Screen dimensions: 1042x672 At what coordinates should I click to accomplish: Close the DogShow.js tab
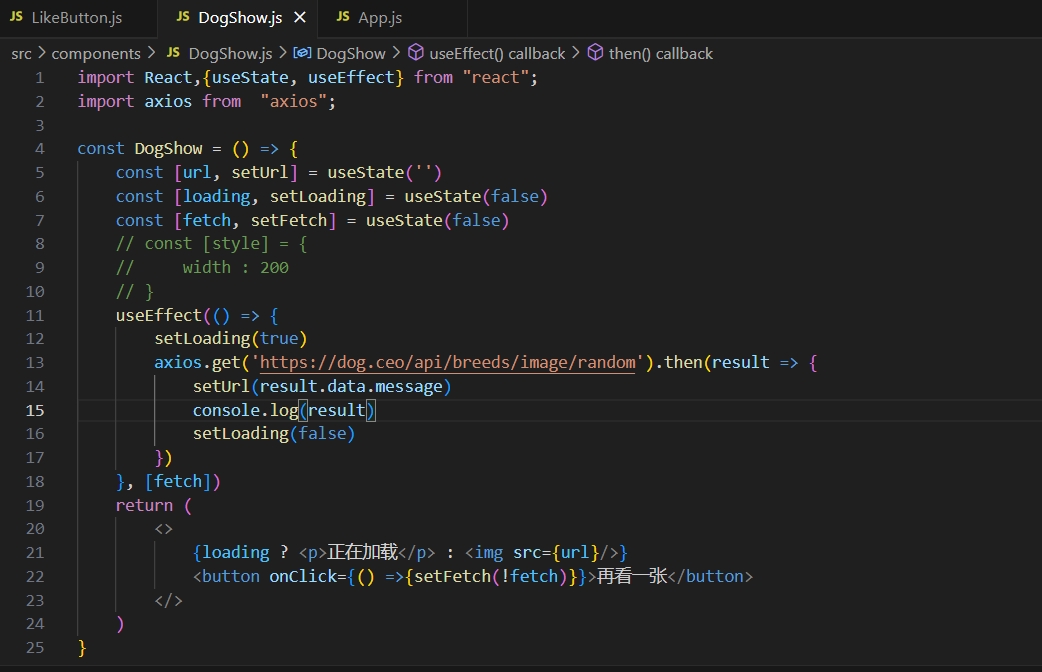(x=300, y=17)
